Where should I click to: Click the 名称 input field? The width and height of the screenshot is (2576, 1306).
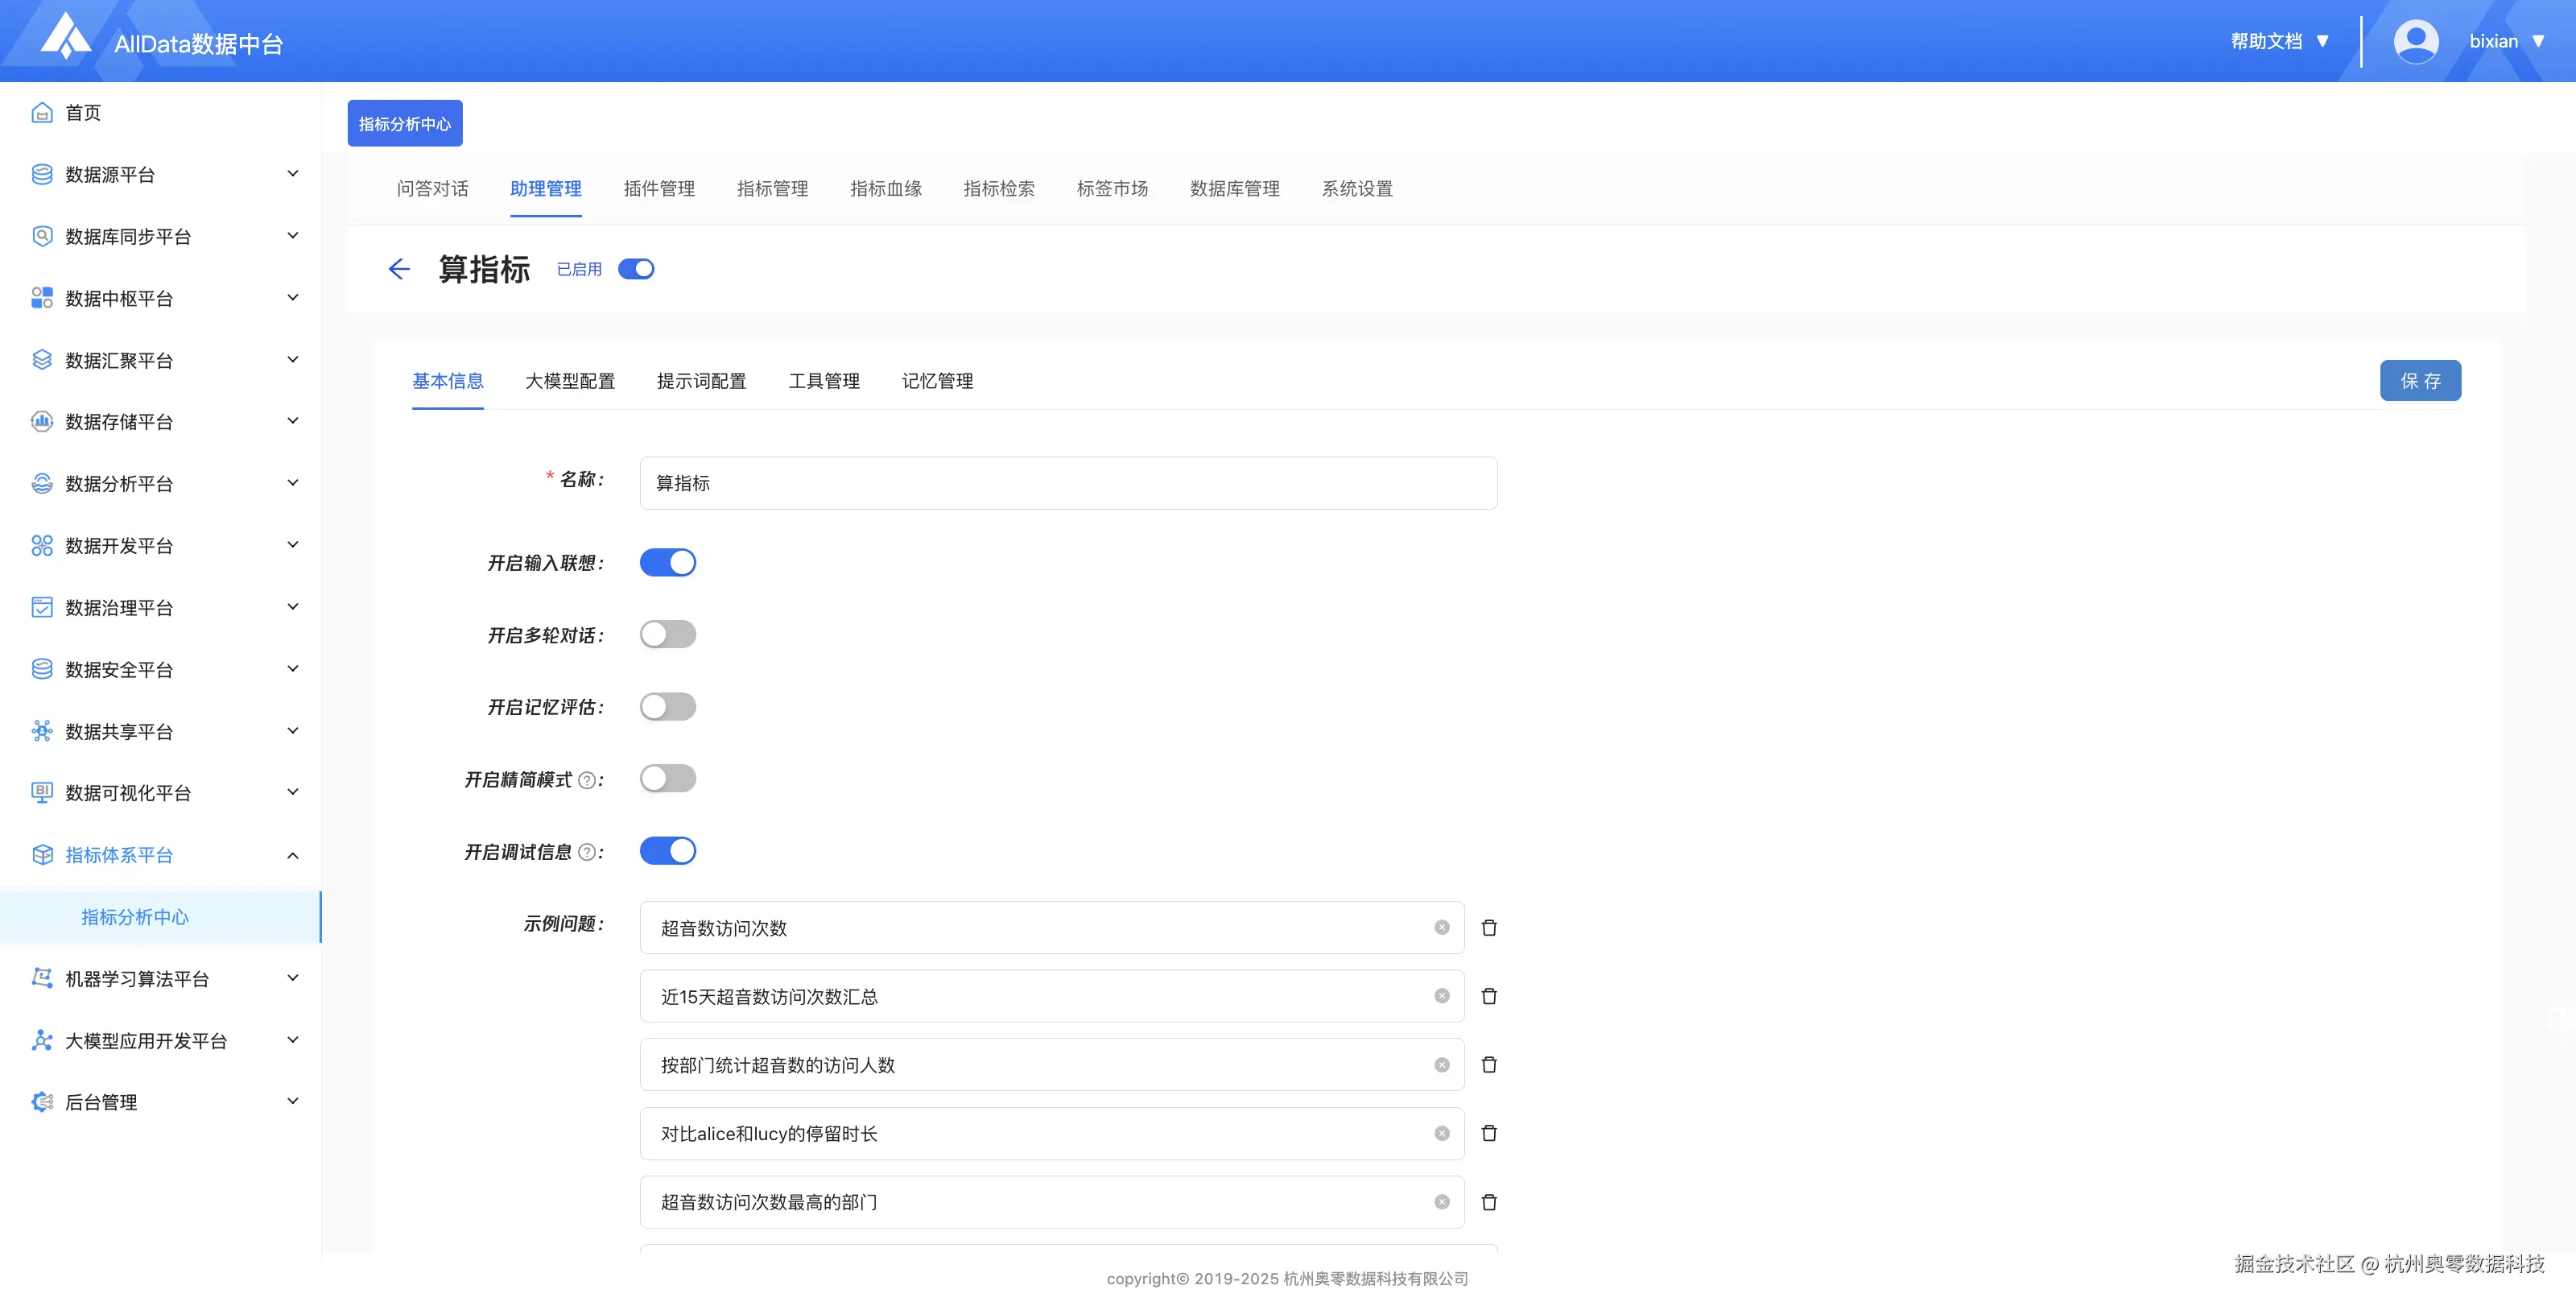[1068, 483]
